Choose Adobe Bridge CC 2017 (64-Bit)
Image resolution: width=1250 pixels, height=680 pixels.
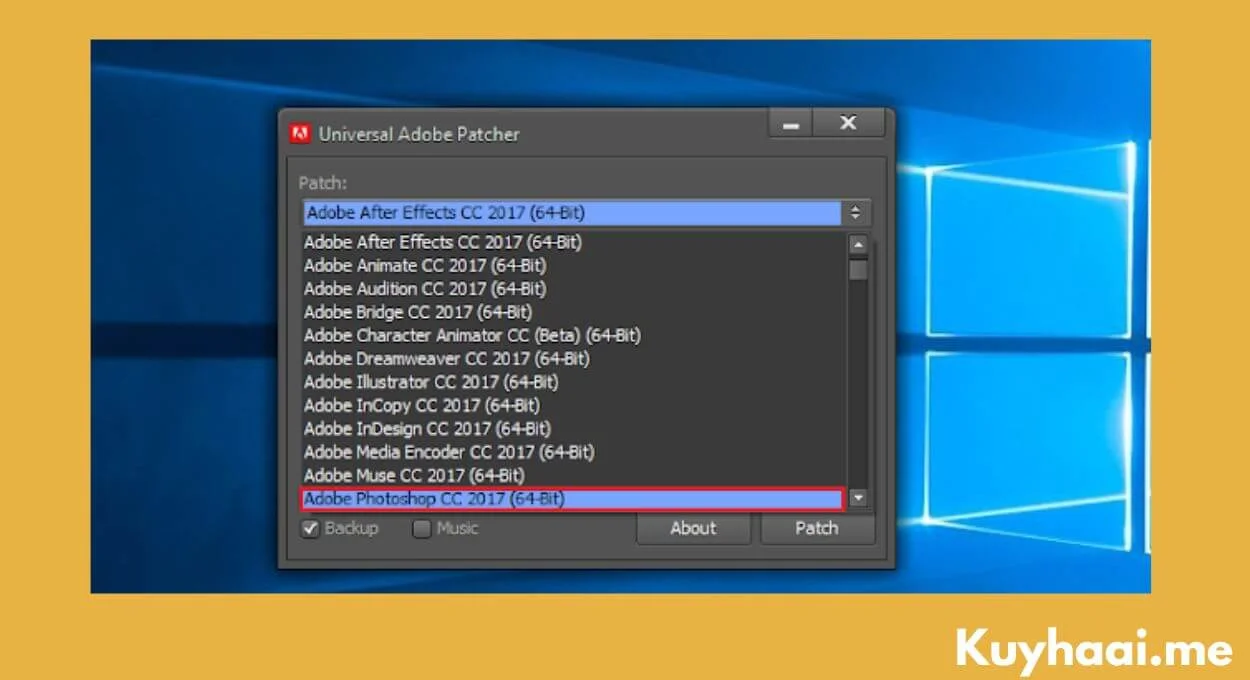point(574,312)
